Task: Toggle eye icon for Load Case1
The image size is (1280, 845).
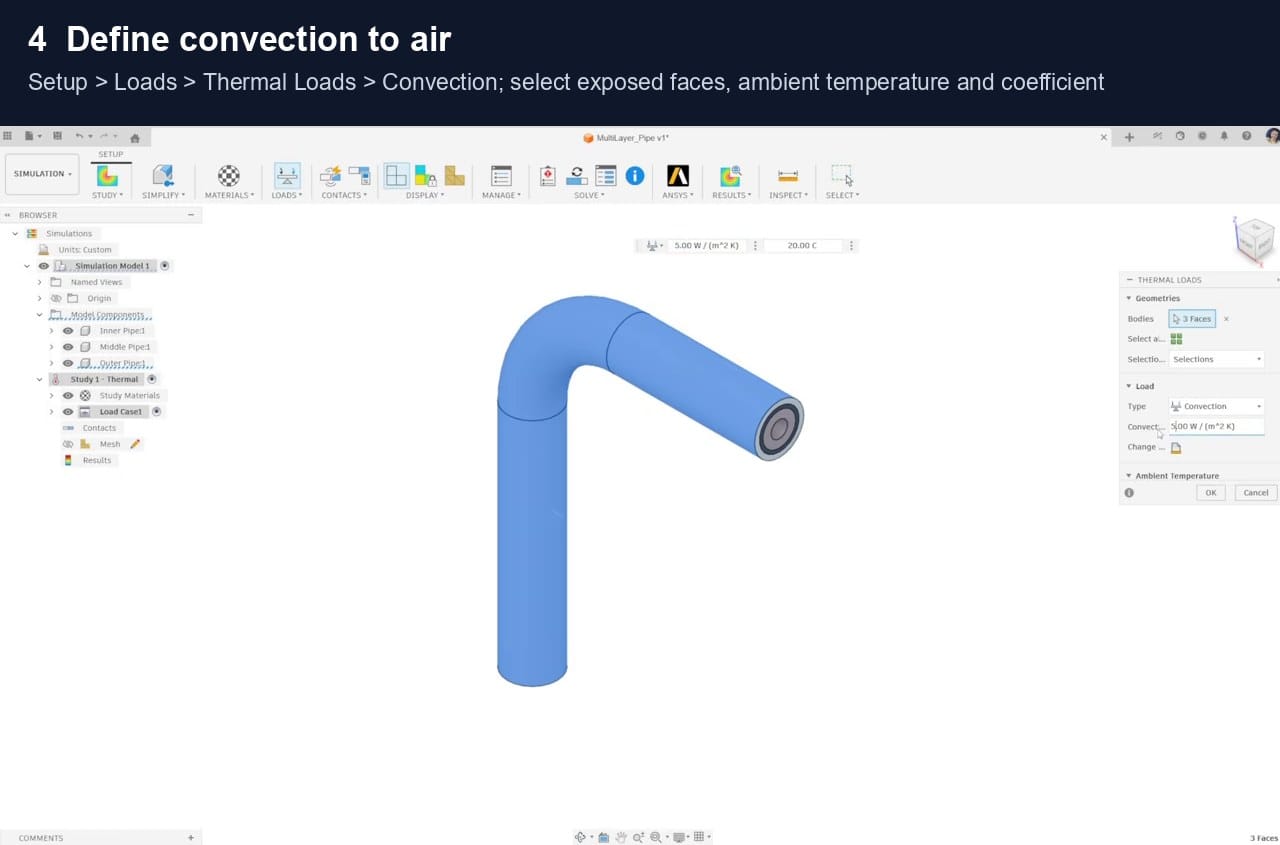Action: tap(68, 412)
